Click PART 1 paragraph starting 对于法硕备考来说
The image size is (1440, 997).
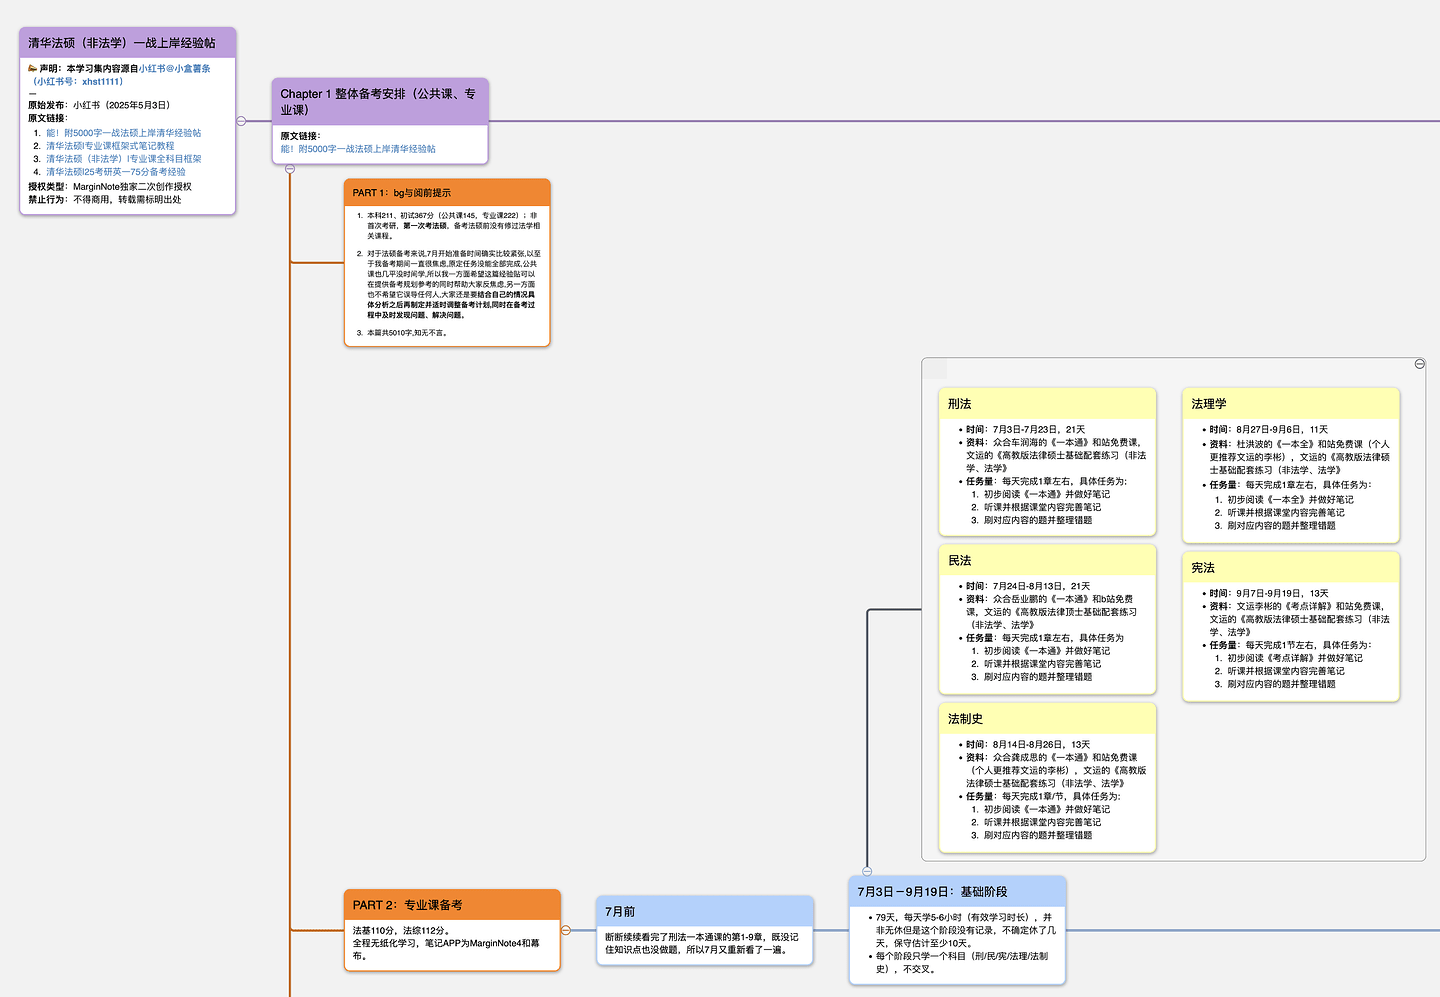click(453, 284)
